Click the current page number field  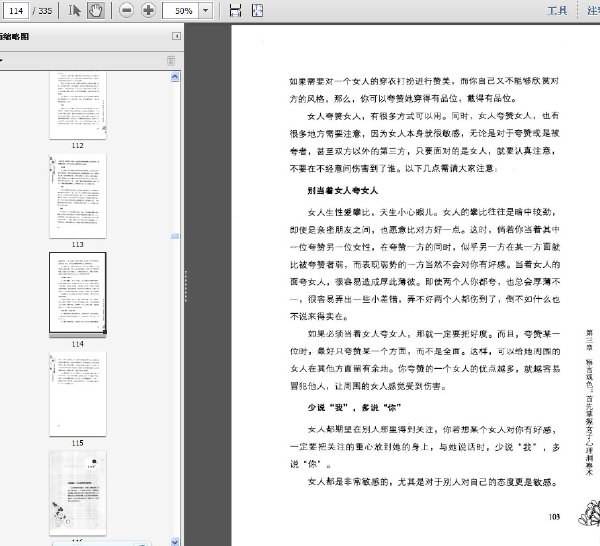pyautogui.click(x=16, y=11)
